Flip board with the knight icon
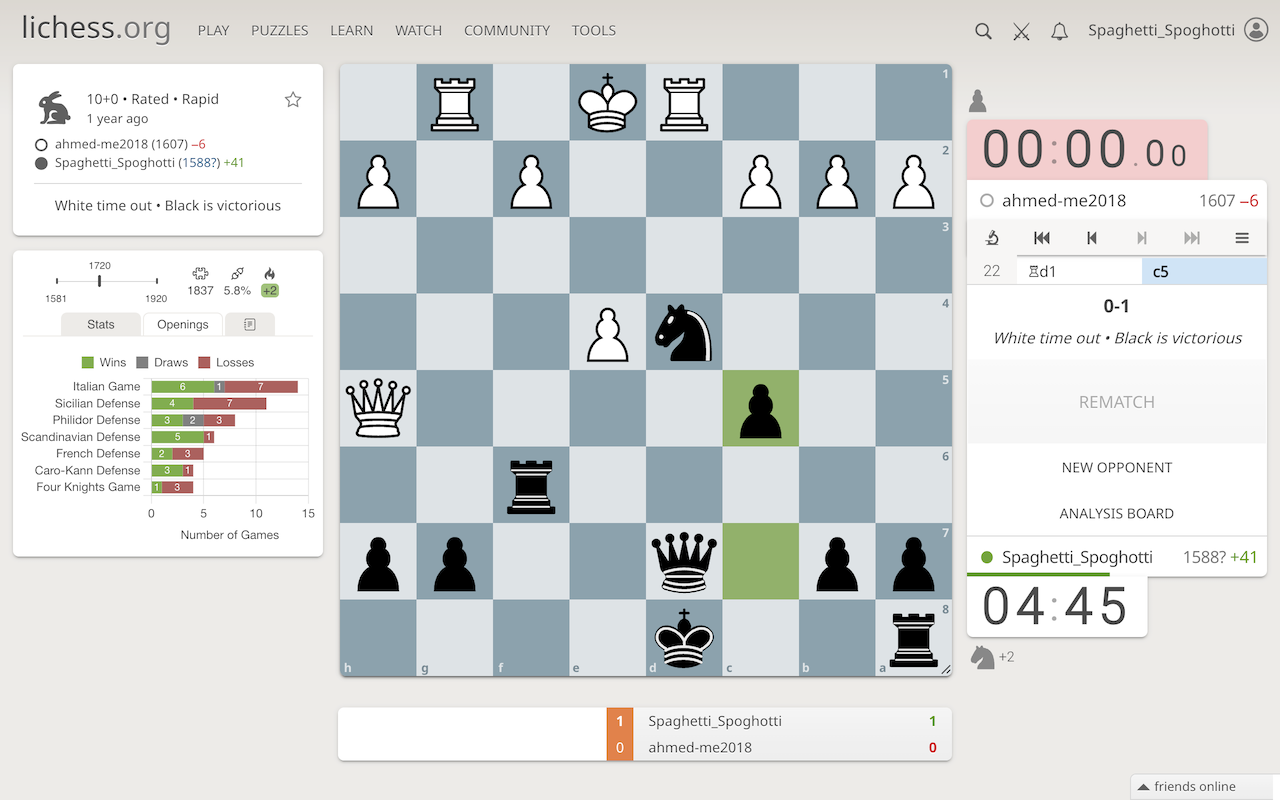 point(992,237)
